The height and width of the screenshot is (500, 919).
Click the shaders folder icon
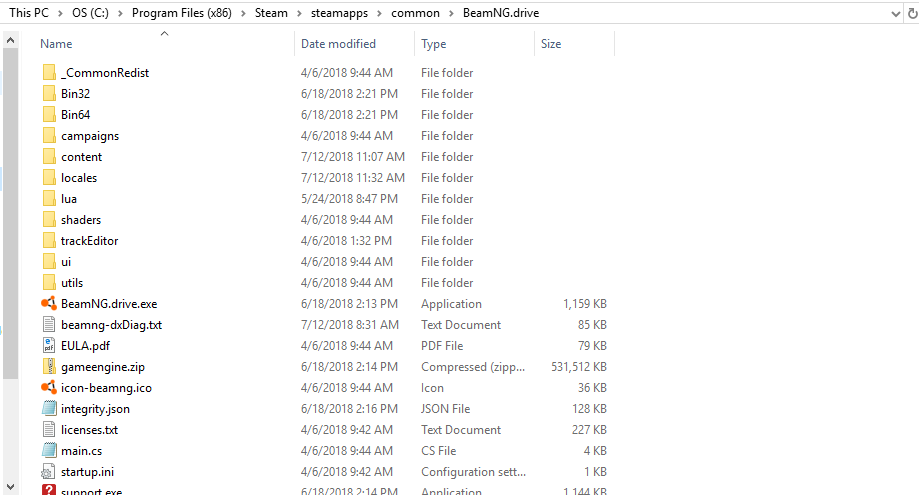[x=49, y=220]
